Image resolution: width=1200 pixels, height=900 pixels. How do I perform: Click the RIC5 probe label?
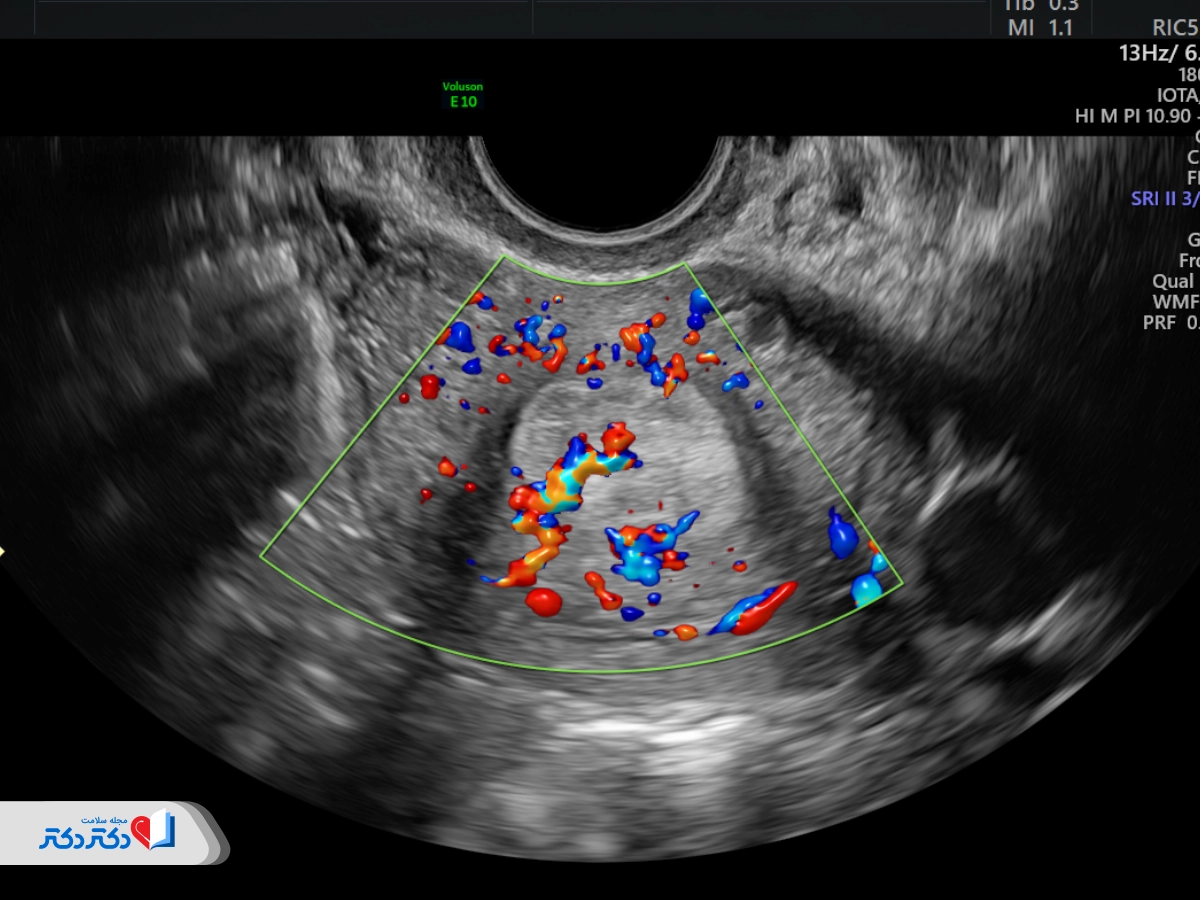pos(1174,28)
